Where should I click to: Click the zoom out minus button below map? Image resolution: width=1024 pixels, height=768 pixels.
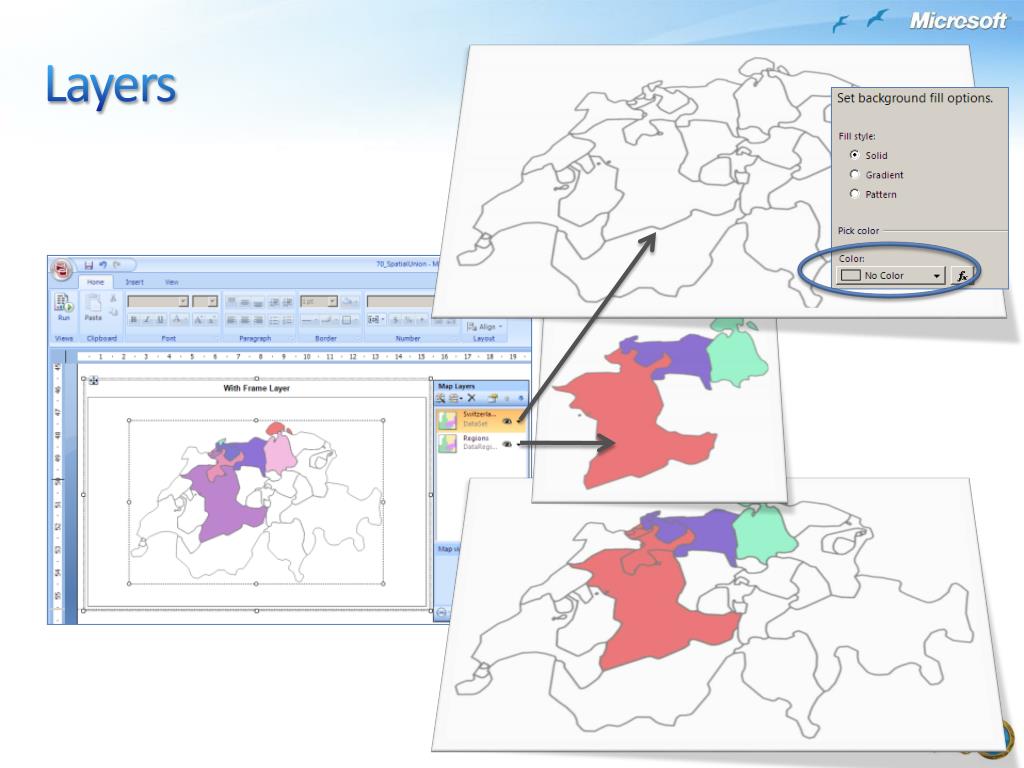[x=442, y=613]
